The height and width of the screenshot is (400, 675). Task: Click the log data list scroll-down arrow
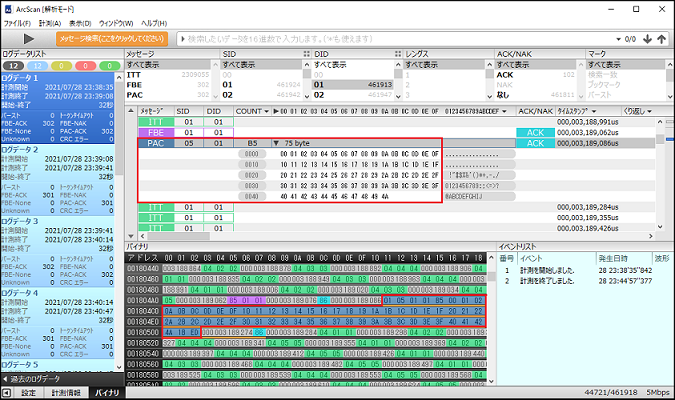(119, 367)
